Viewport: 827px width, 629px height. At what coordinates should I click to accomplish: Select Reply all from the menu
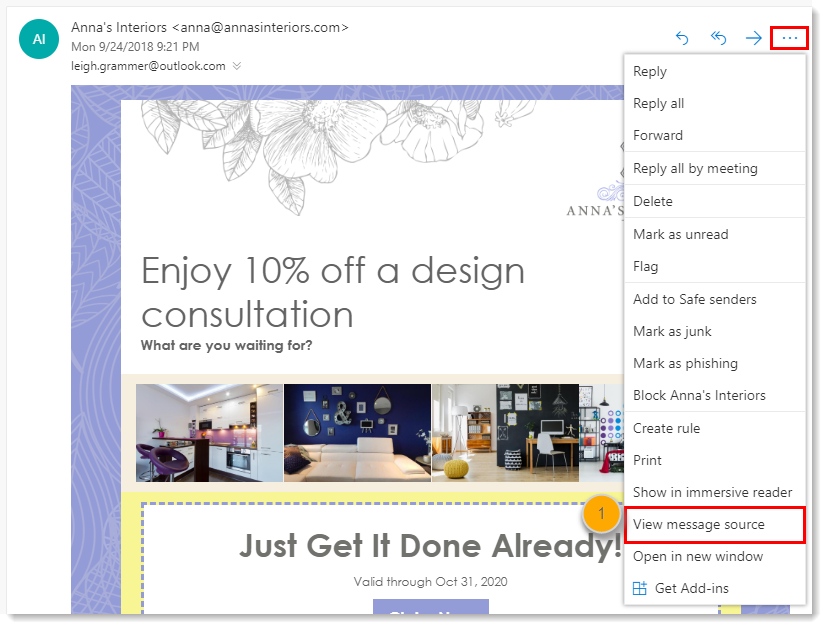[x=715, y=103]
